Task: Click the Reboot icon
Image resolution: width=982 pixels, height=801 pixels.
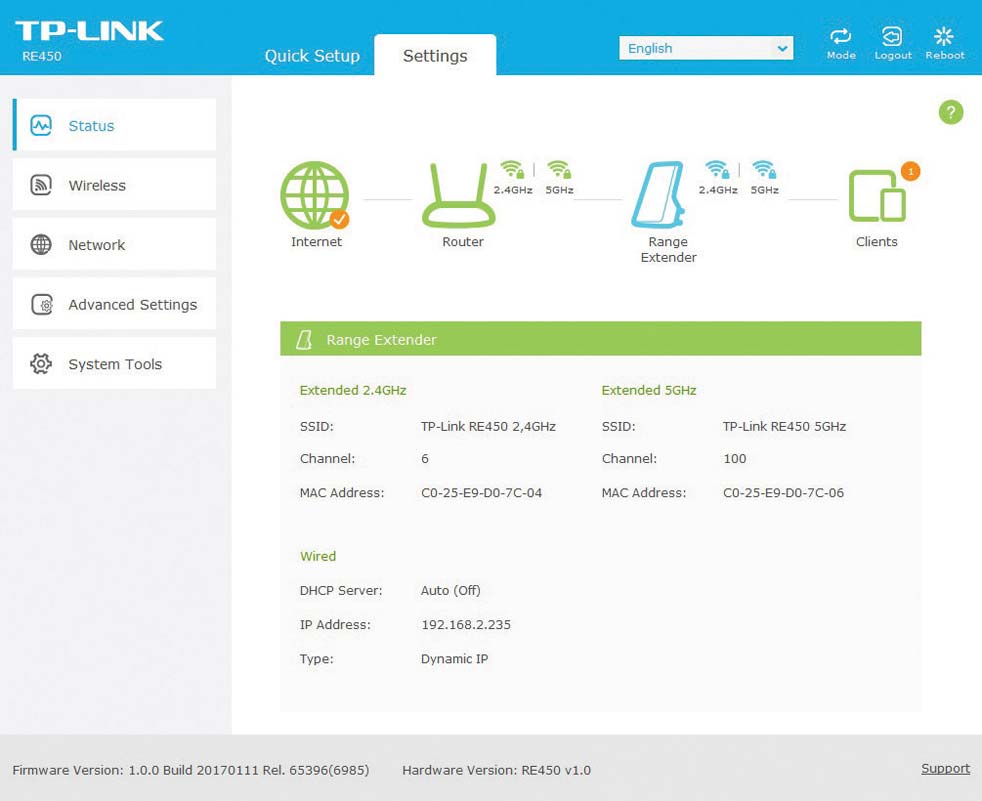Action: (x=944, y=36)
